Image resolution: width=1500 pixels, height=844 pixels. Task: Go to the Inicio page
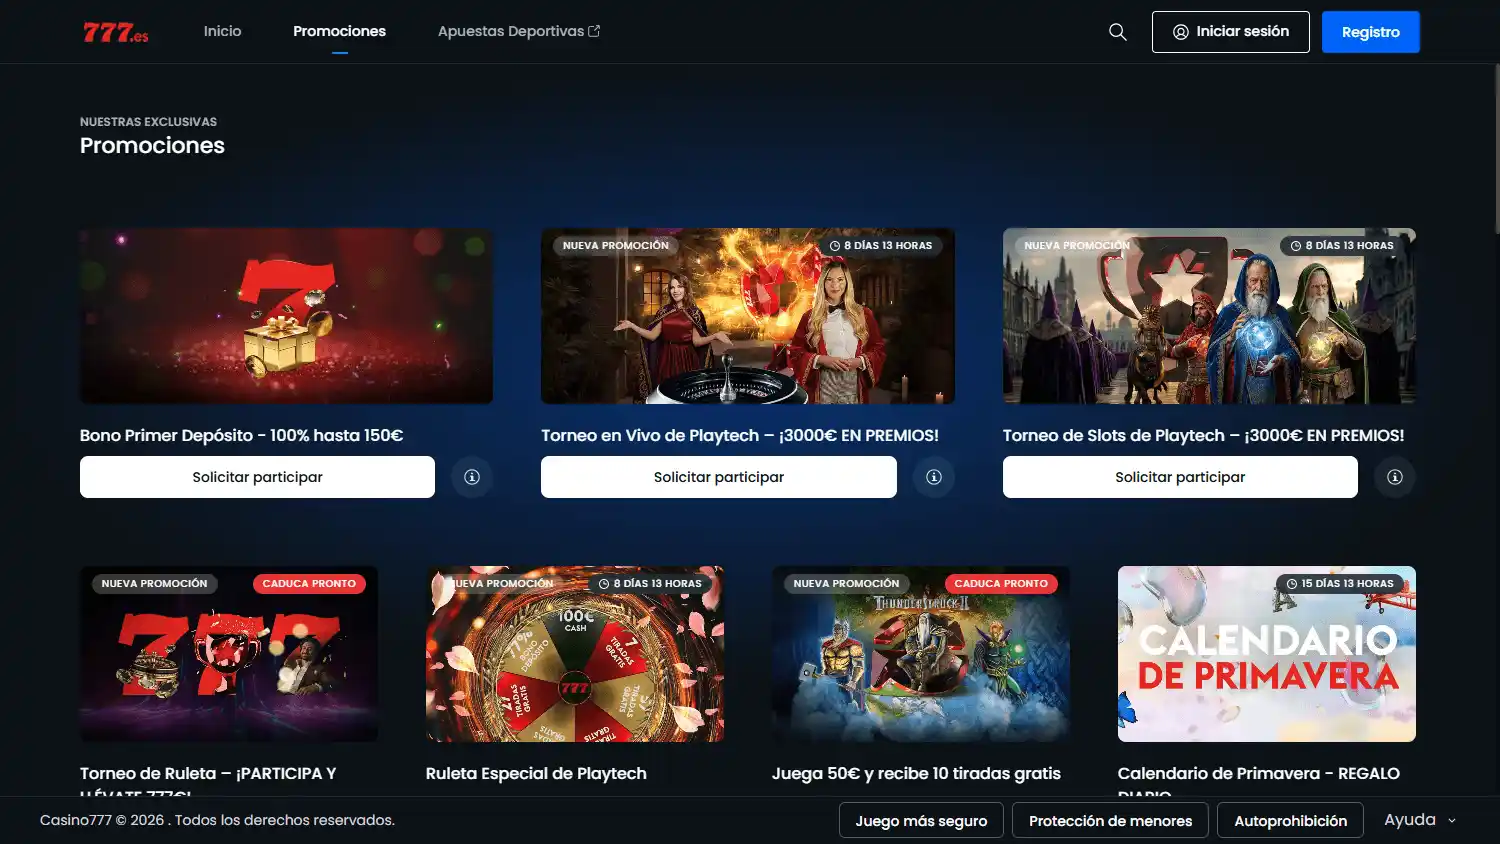click(222, 31)
